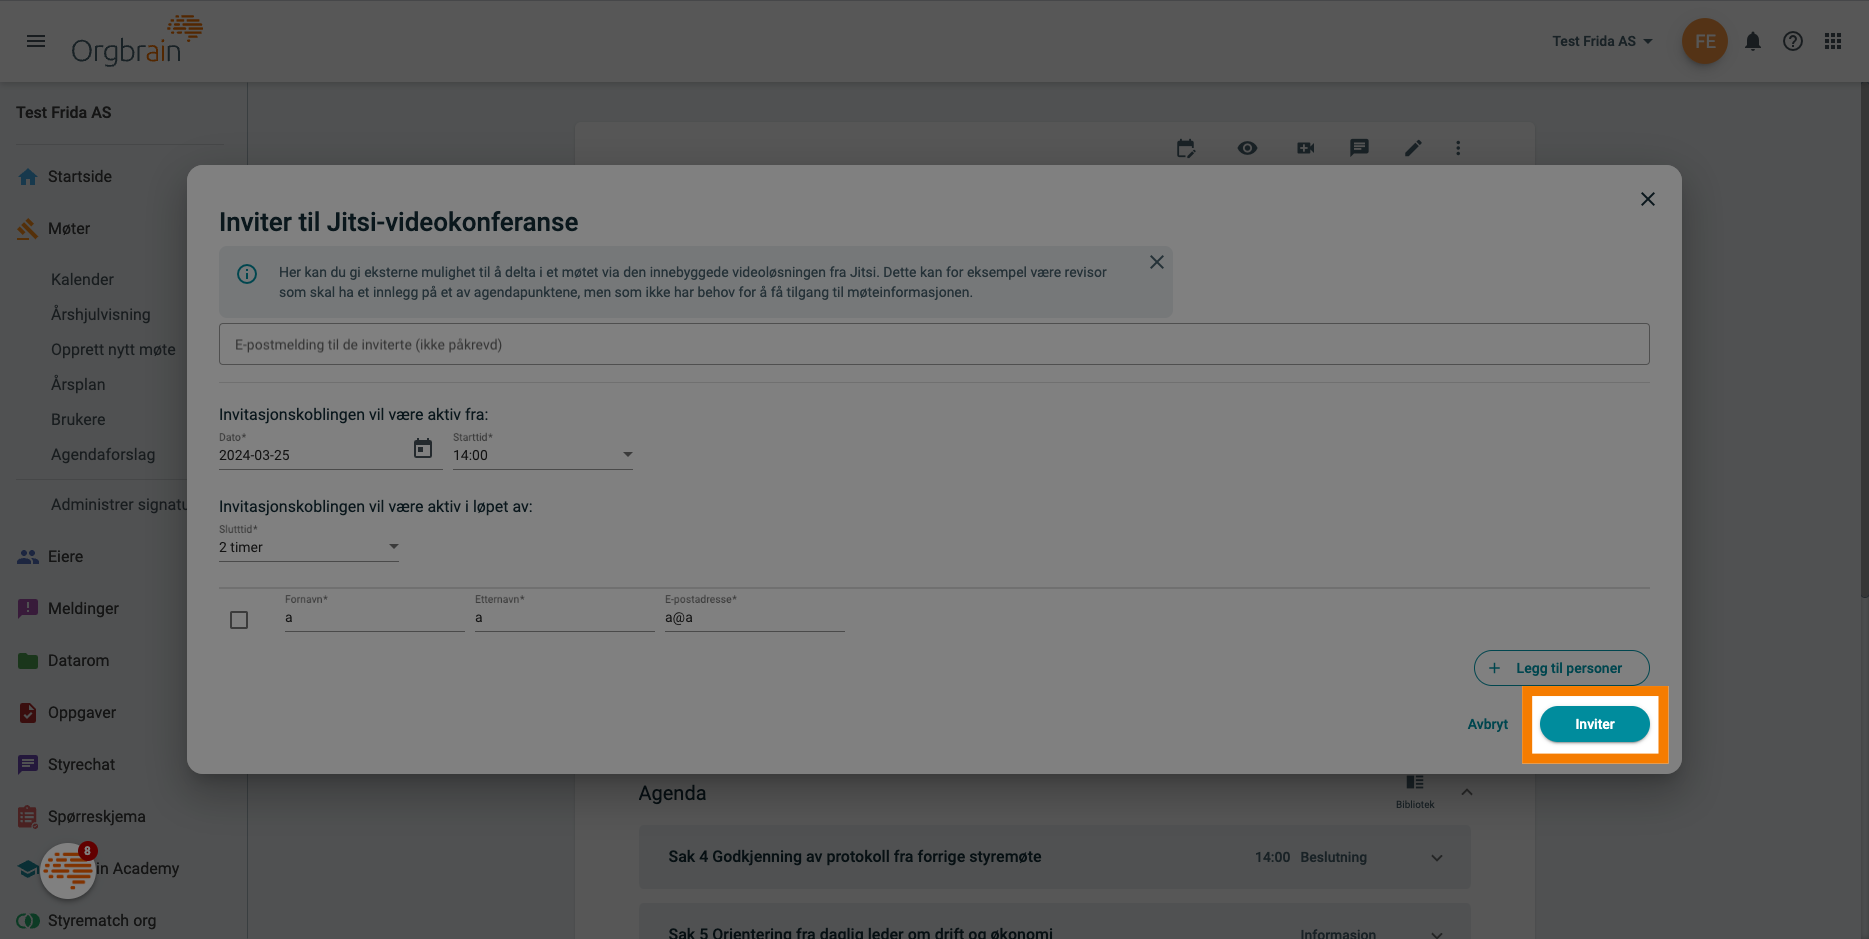
Task: Click Legg til personer button
Action: [x=1562, y=668]
